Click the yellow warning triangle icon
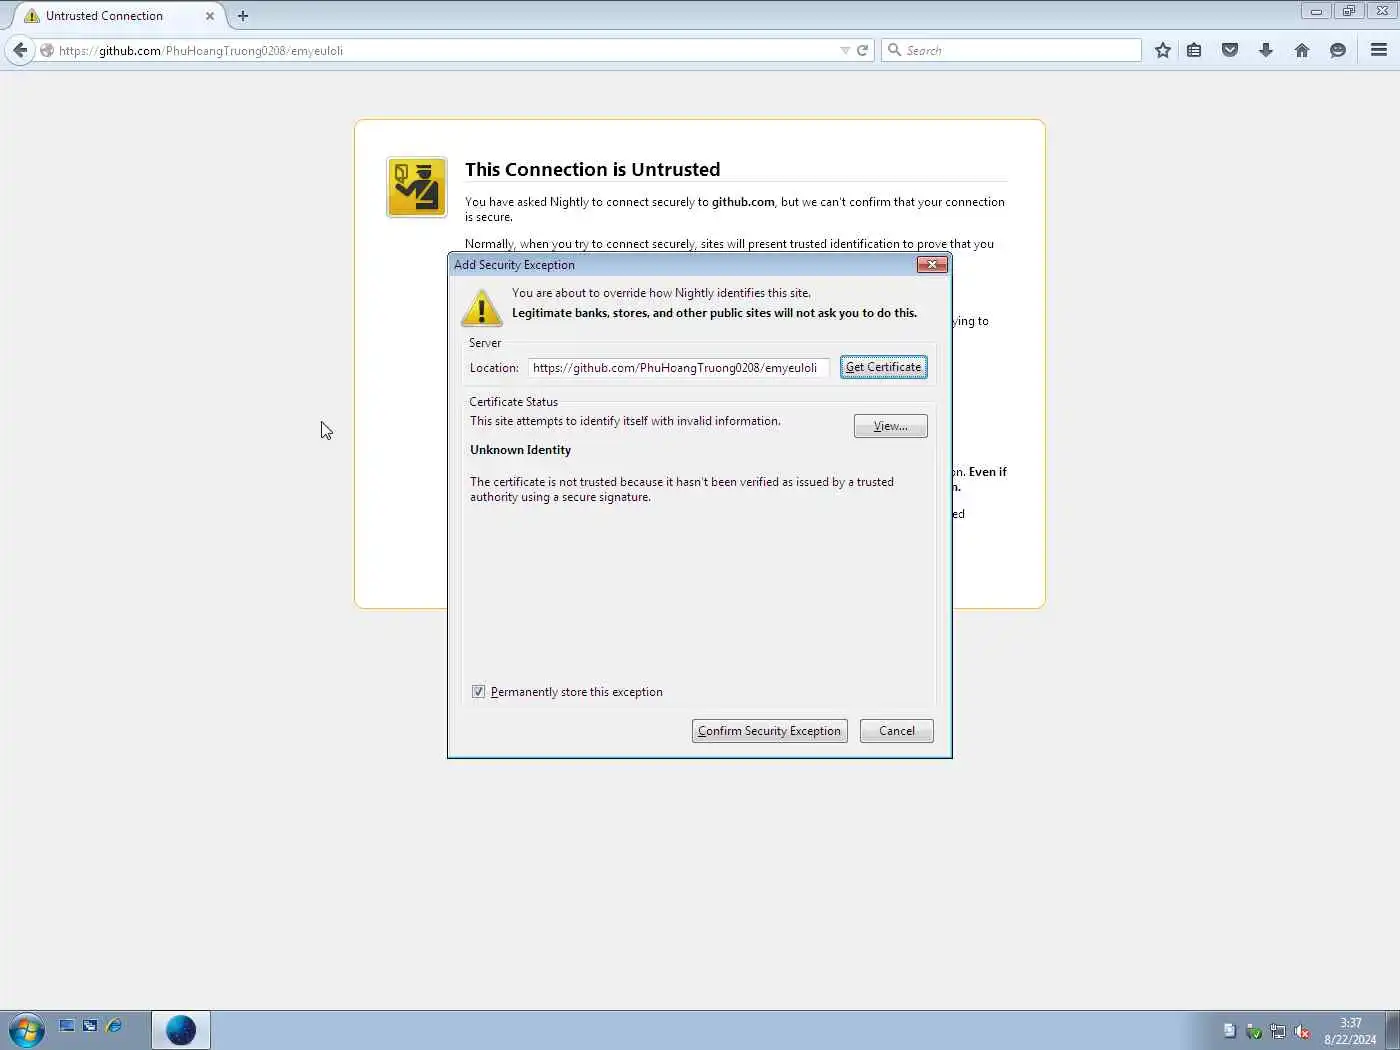Image resolution: width=1400 pixels, height=1050 pixels. [482, 307]
